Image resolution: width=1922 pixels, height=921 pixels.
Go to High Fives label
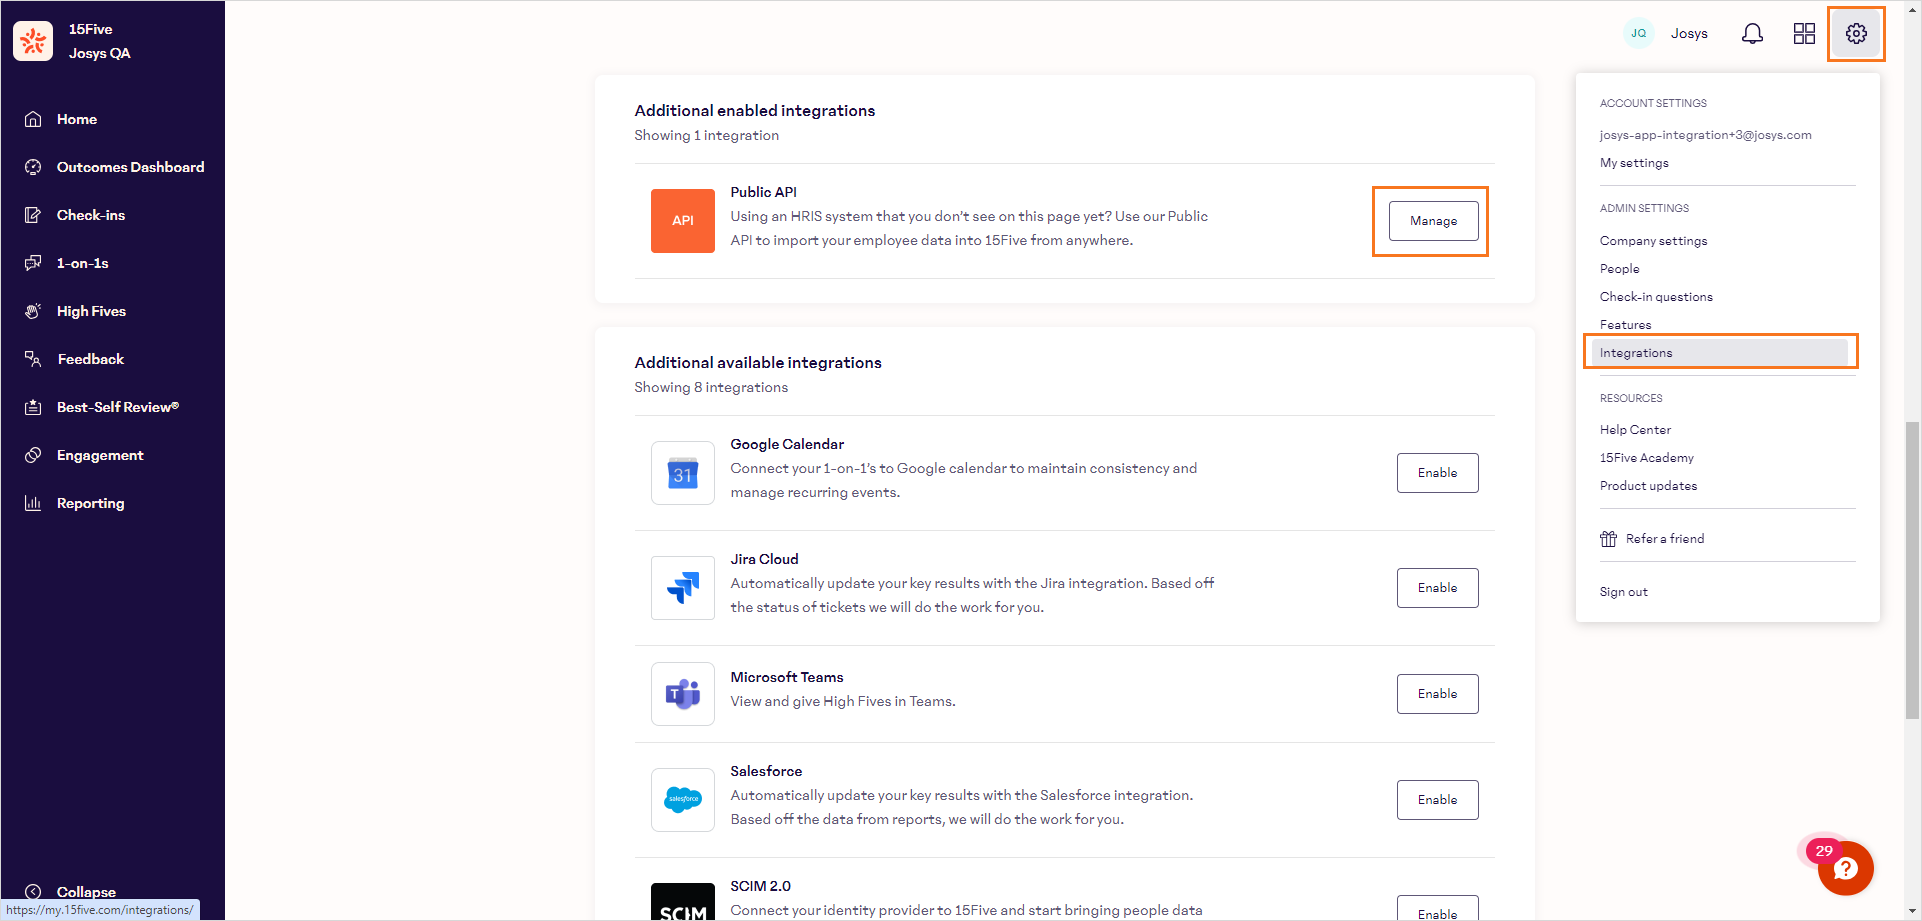pos(91,311)
